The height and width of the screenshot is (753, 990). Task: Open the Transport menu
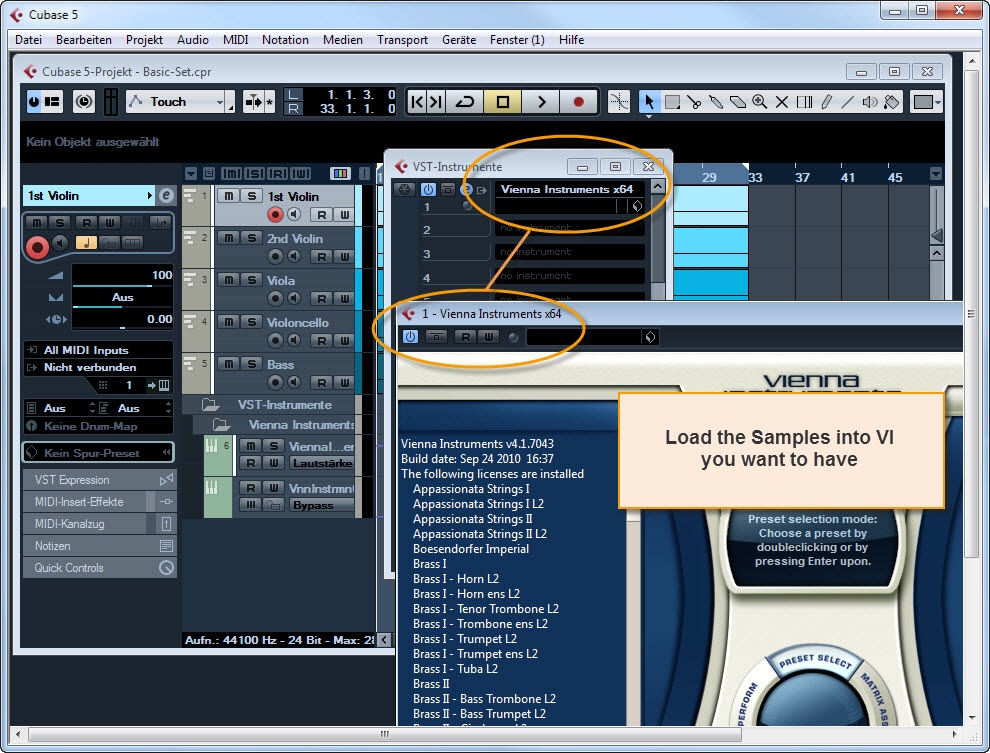coord(402,40)
